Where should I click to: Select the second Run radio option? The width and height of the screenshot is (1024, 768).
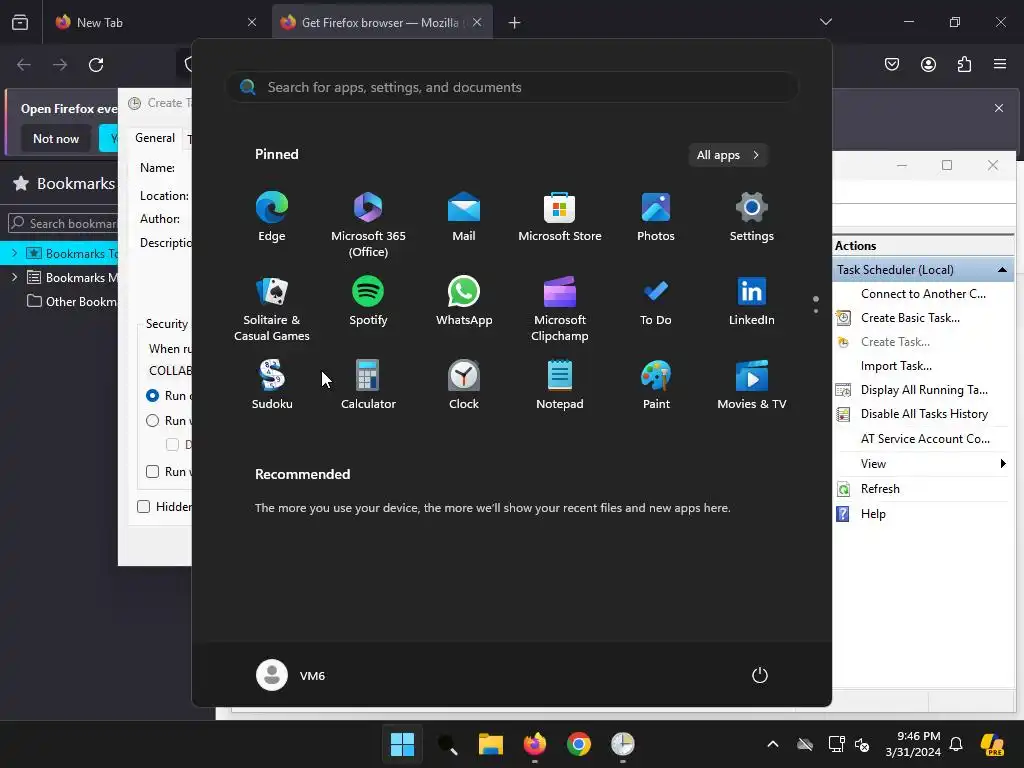point(152,421)
